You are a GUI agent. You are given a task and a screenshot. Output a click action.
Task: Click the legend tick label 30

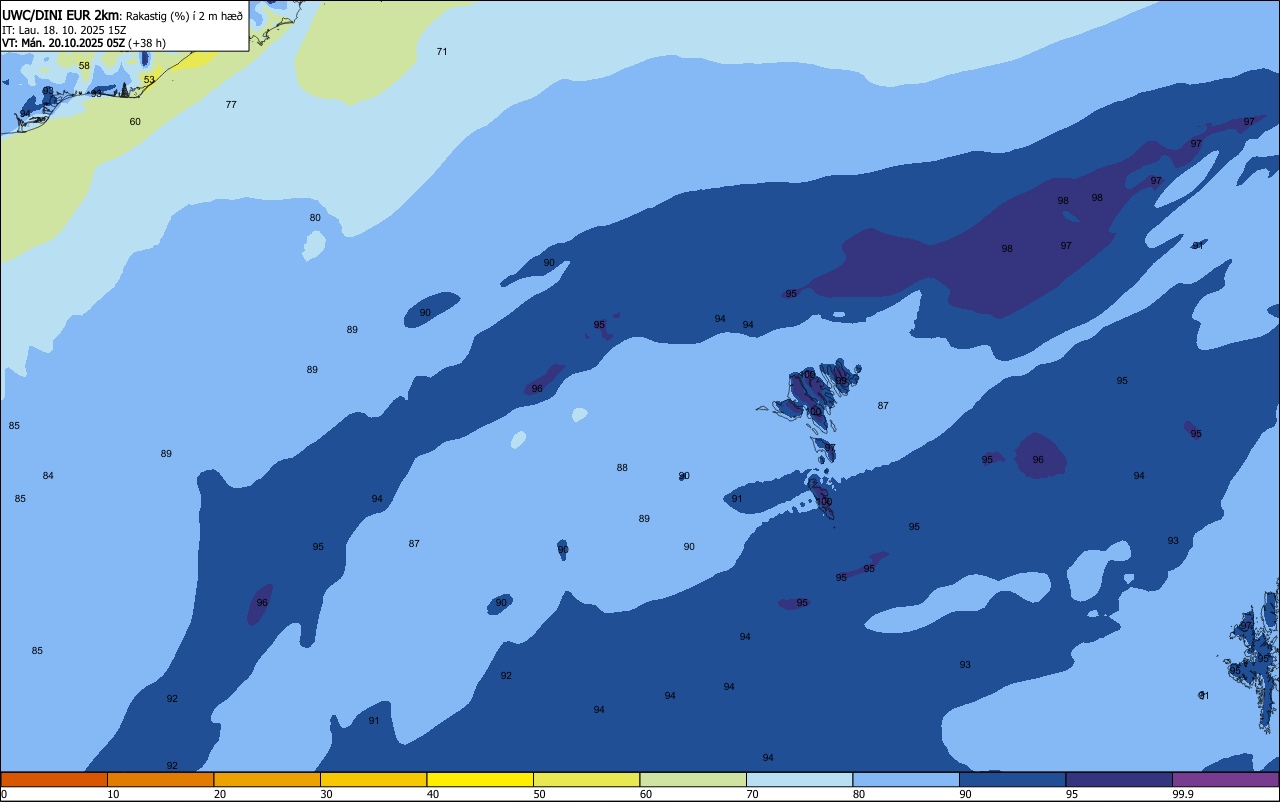pyautogui.click(x=326, y=794)
